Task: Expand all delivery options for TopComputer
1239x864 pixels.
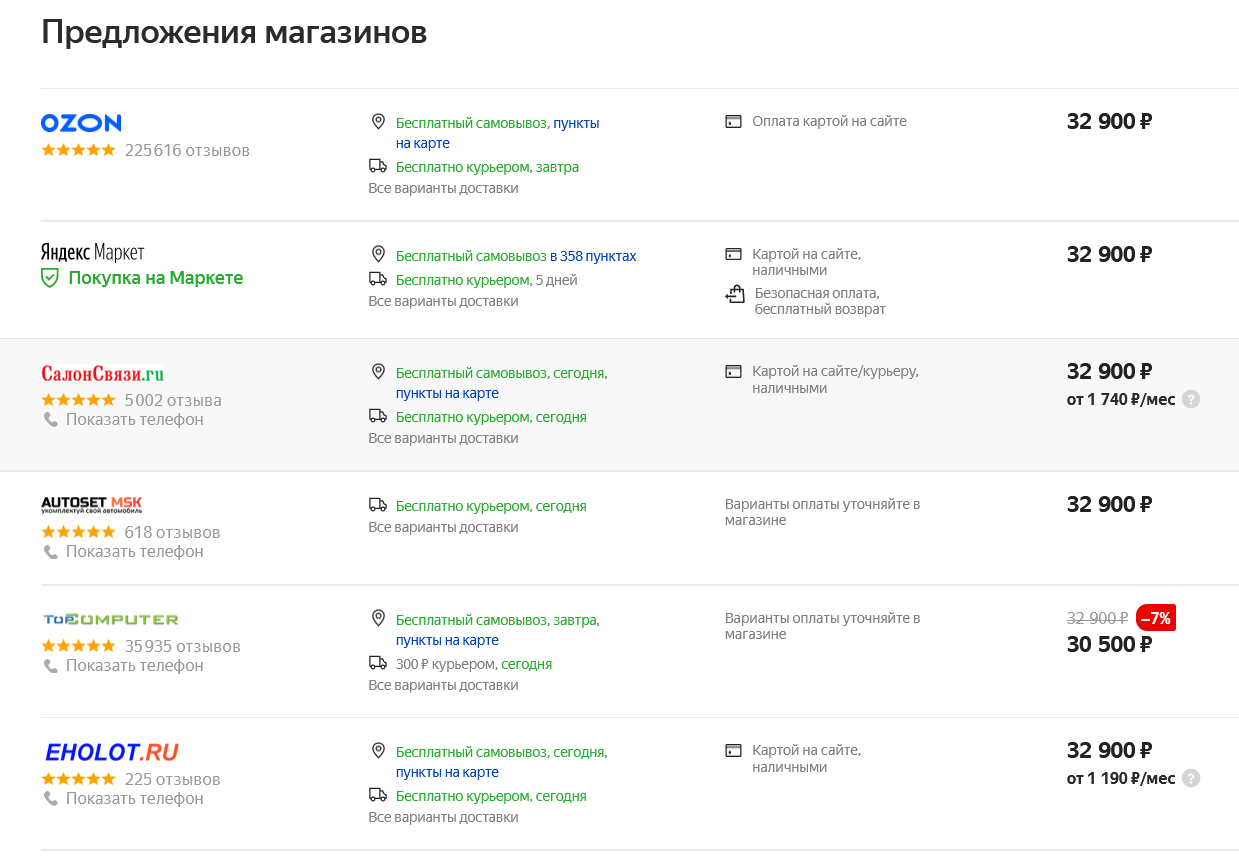Action: [443, 685]
